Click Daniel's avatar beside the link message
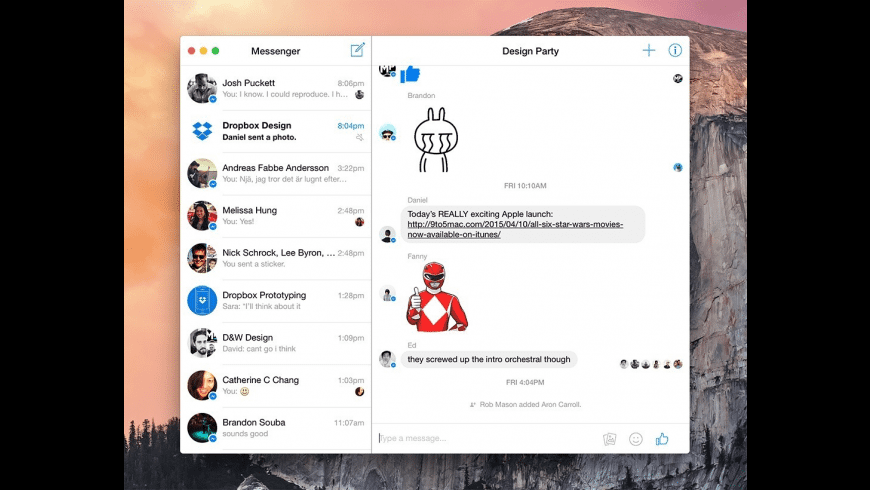Viewport: 870px width, 490px height. pos(387,234)
